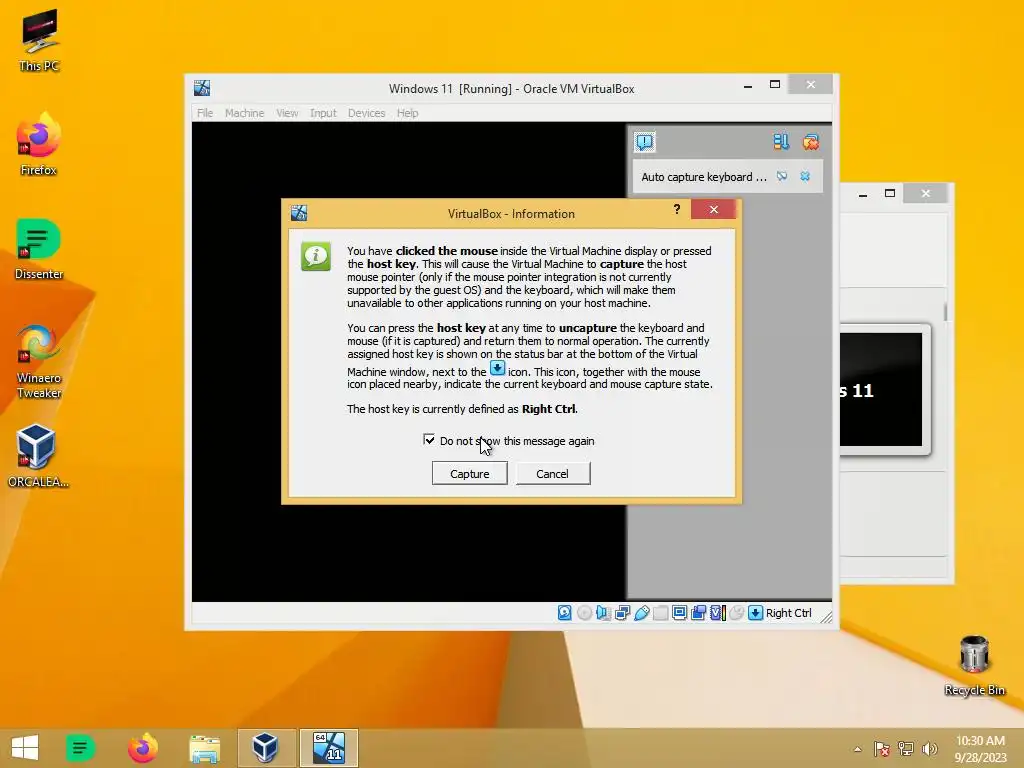The image size is (1024, 768).
Task: Click the VirtualBox window title bar icon
Action: click(202, 88)
